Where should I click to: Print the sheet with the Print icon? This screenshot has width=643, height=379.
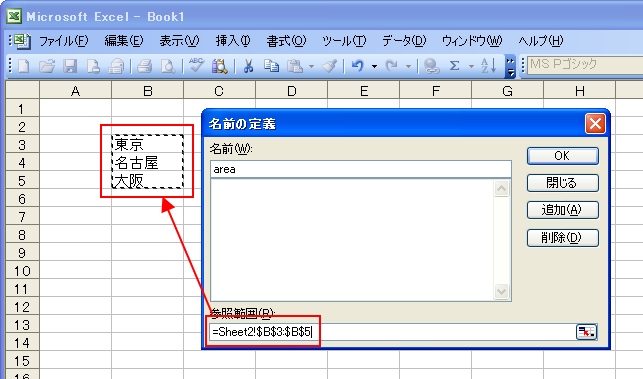(x=144, y=66)
